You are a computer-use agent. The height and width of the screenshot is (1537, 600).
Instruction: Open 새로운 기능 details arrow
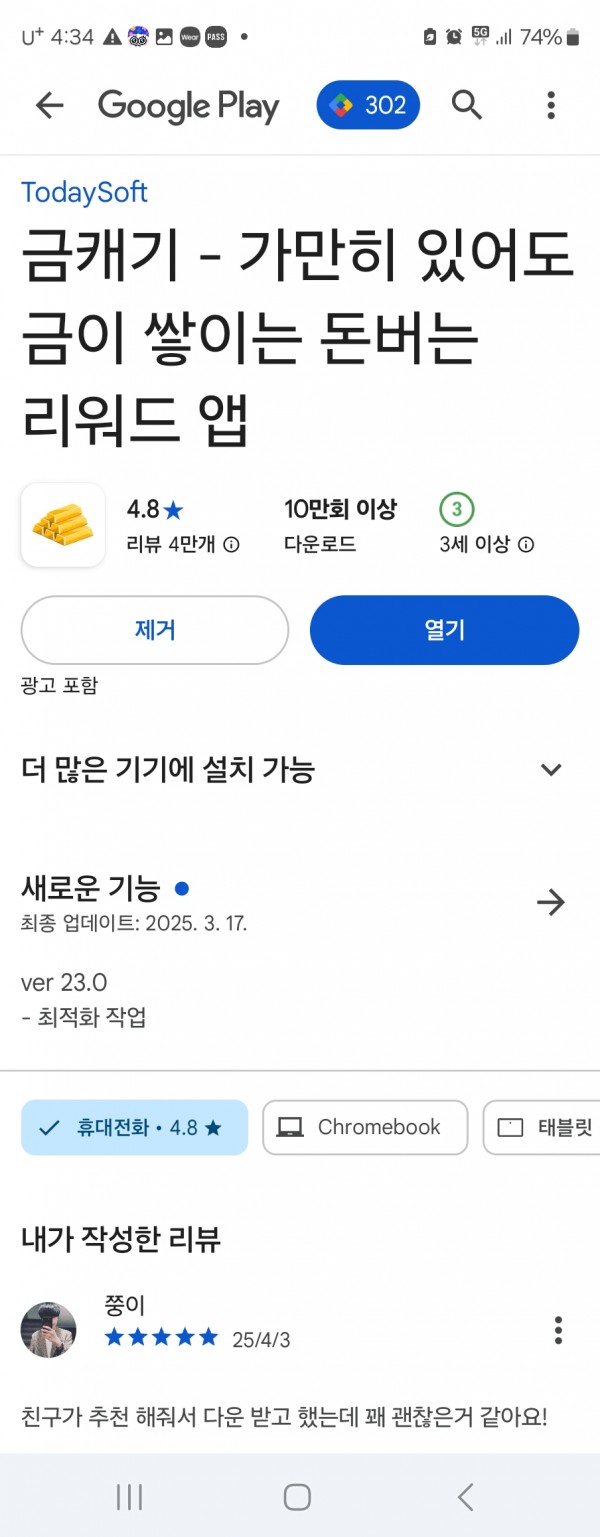[x=551, y=902]
